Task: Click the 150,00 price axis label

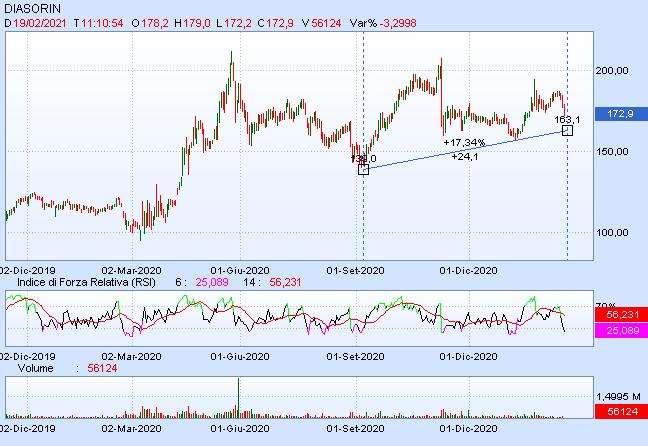Action: click(x=612, y=152)
